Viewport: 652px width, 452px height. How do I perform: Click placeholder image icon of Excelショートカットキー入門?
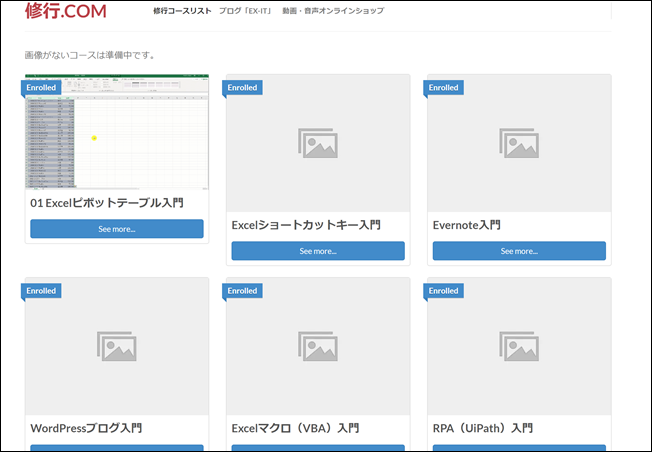click(318, 143)
